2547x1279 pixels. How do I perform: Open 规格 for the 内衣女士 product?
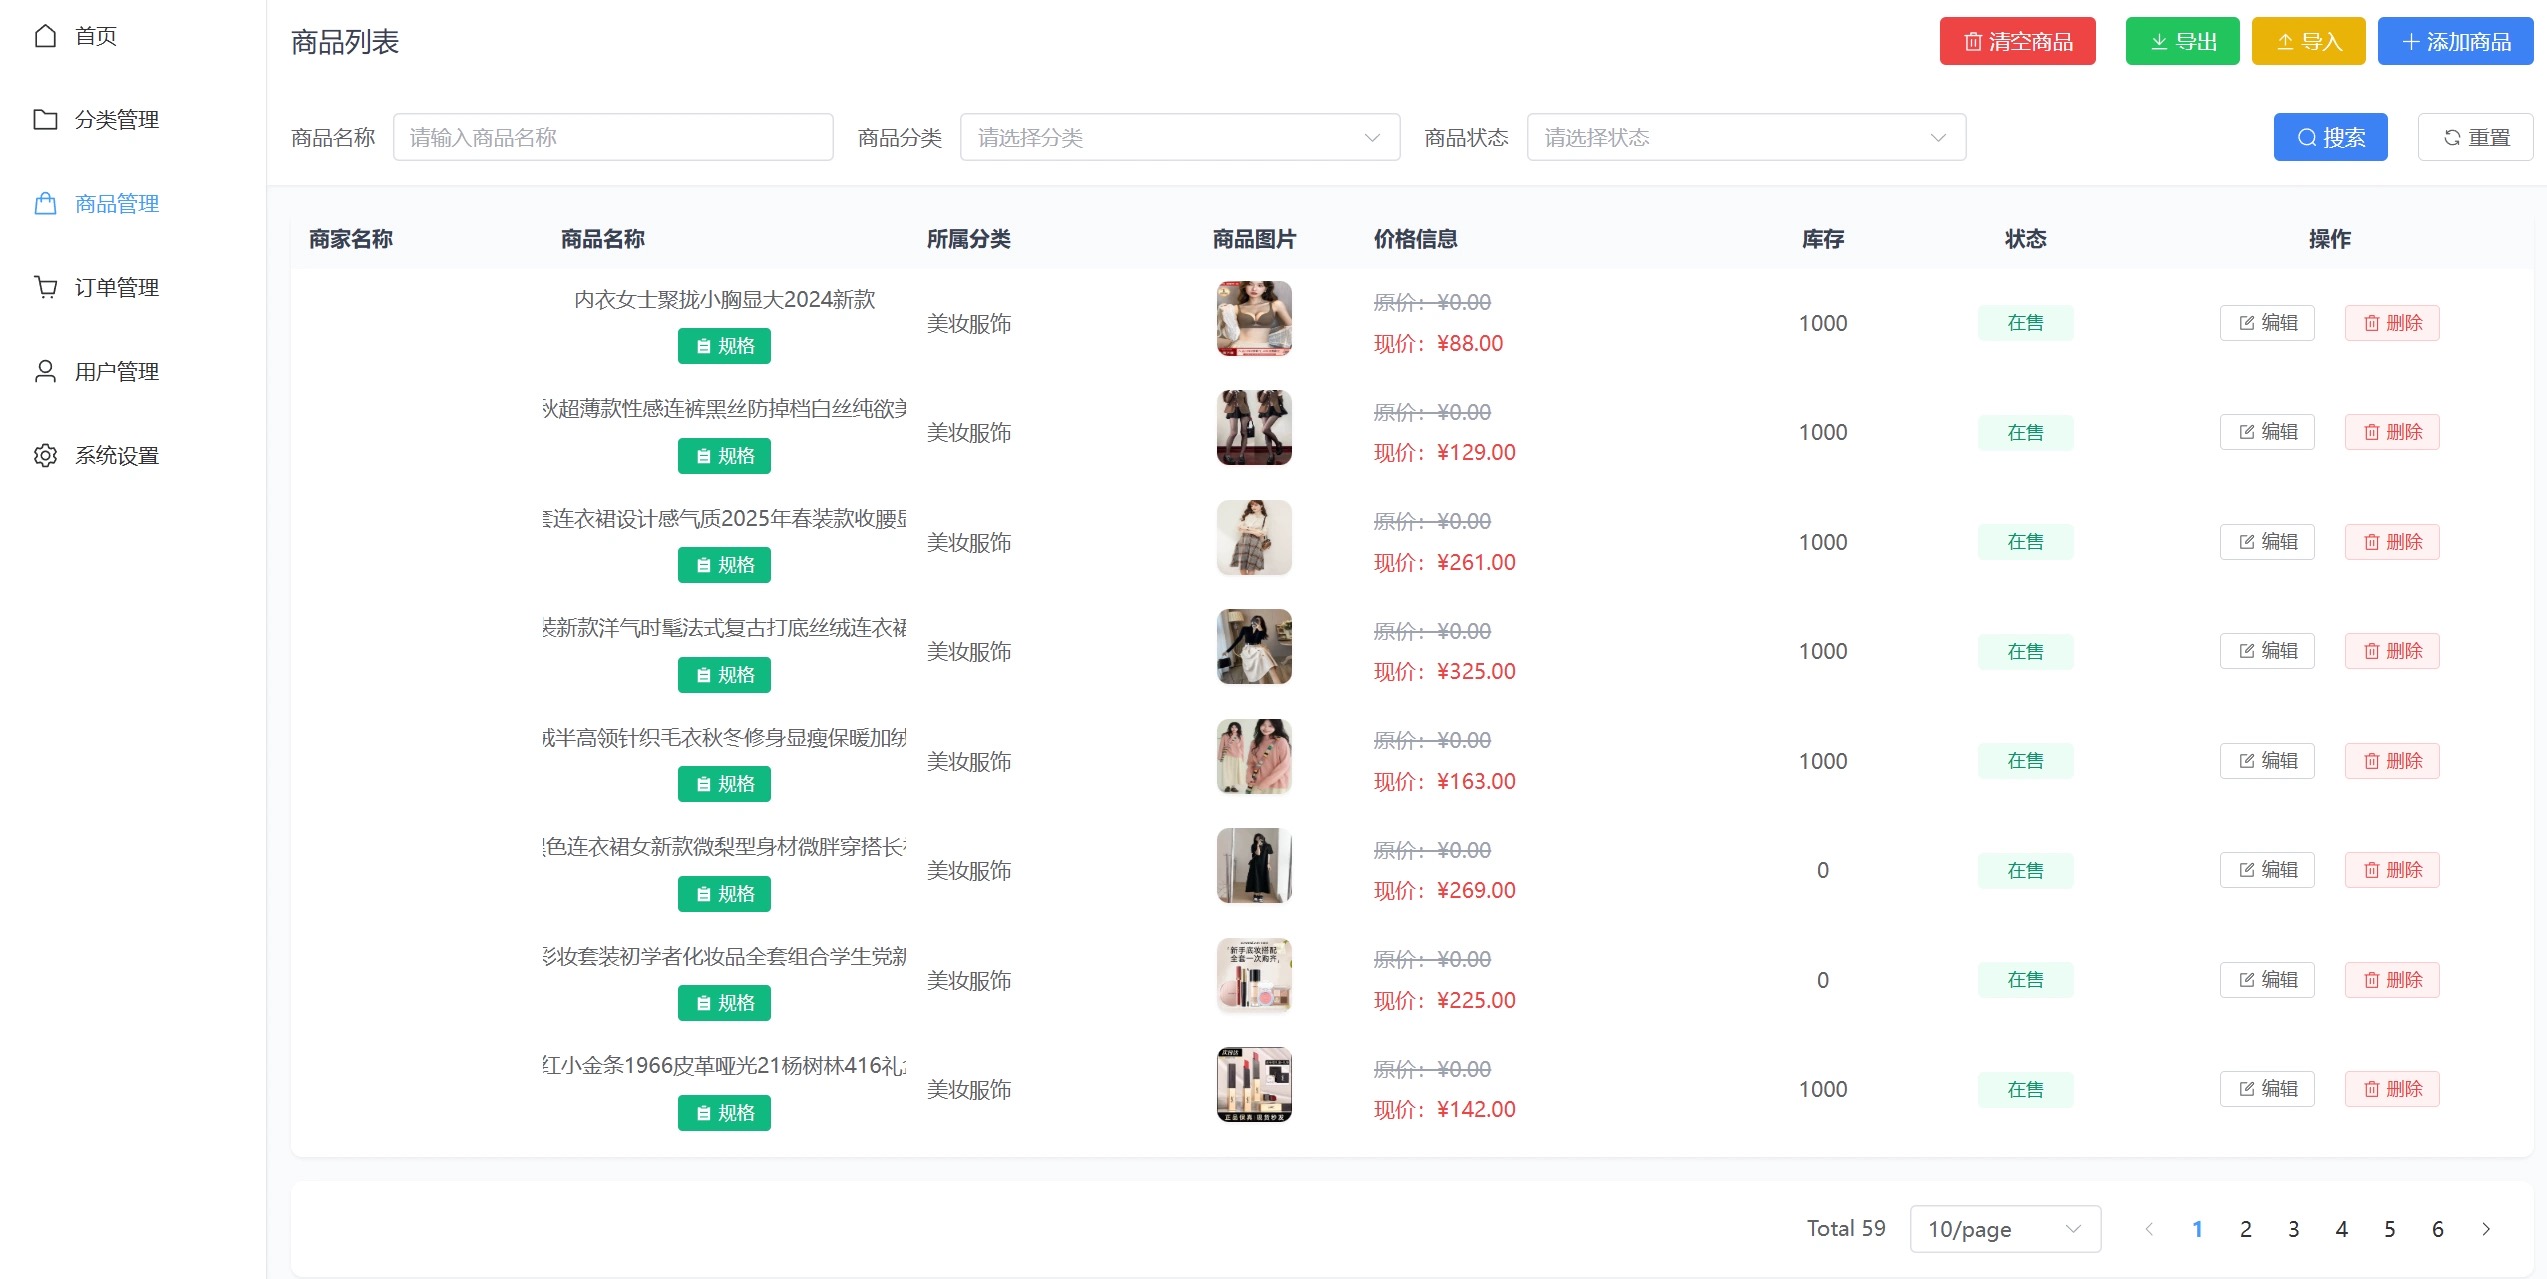pyautogui.click(x=724, y=345)
